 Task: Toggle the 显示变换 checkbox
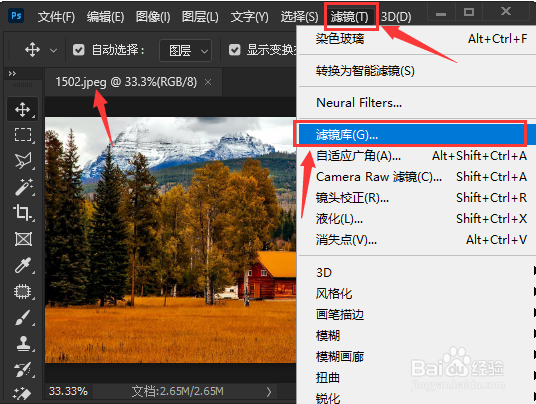234,50
